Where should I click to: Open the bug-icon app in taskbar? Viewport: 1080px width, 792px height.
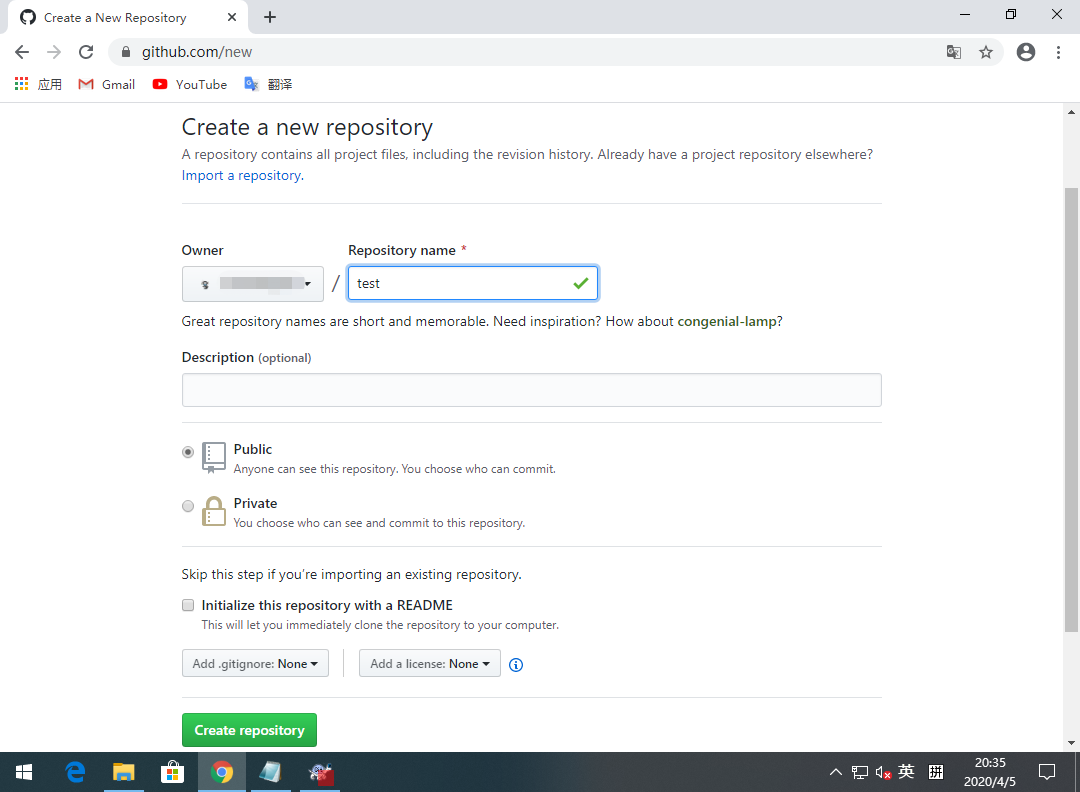pyautogui.click(x=320, y=772)
